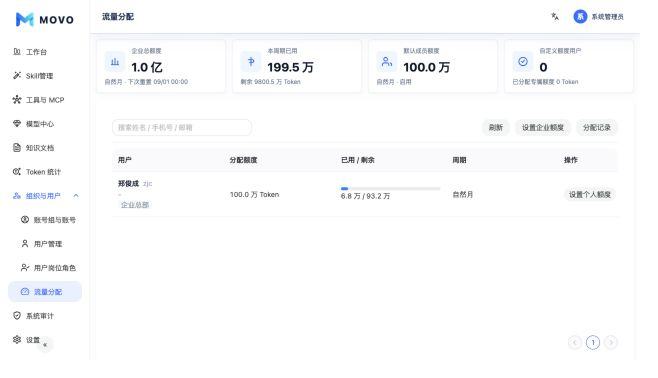This screenshot has width=658, height=378.
Task: Click the 工具与 MCP icon
Action: [x=17, y=99]
